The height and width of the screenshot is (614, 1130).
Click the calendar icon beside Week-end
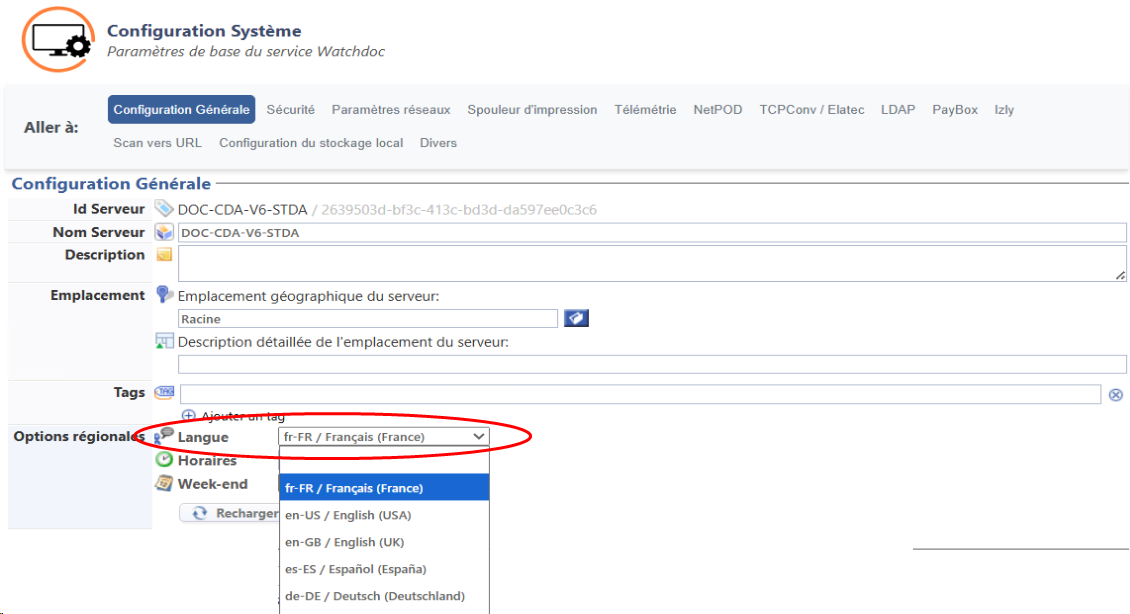coord(164,484)
